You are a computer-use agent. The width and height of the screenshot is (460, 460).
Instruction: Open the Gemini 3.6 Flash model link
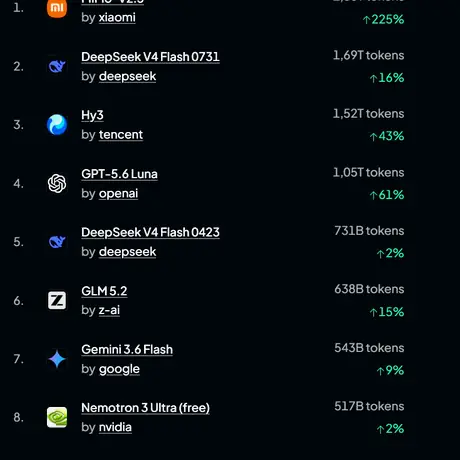pyautogui.click(x=127, y=349)
